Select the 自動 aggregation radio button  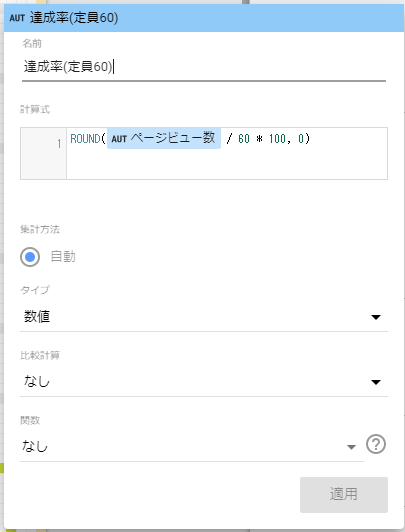(30, 257)
